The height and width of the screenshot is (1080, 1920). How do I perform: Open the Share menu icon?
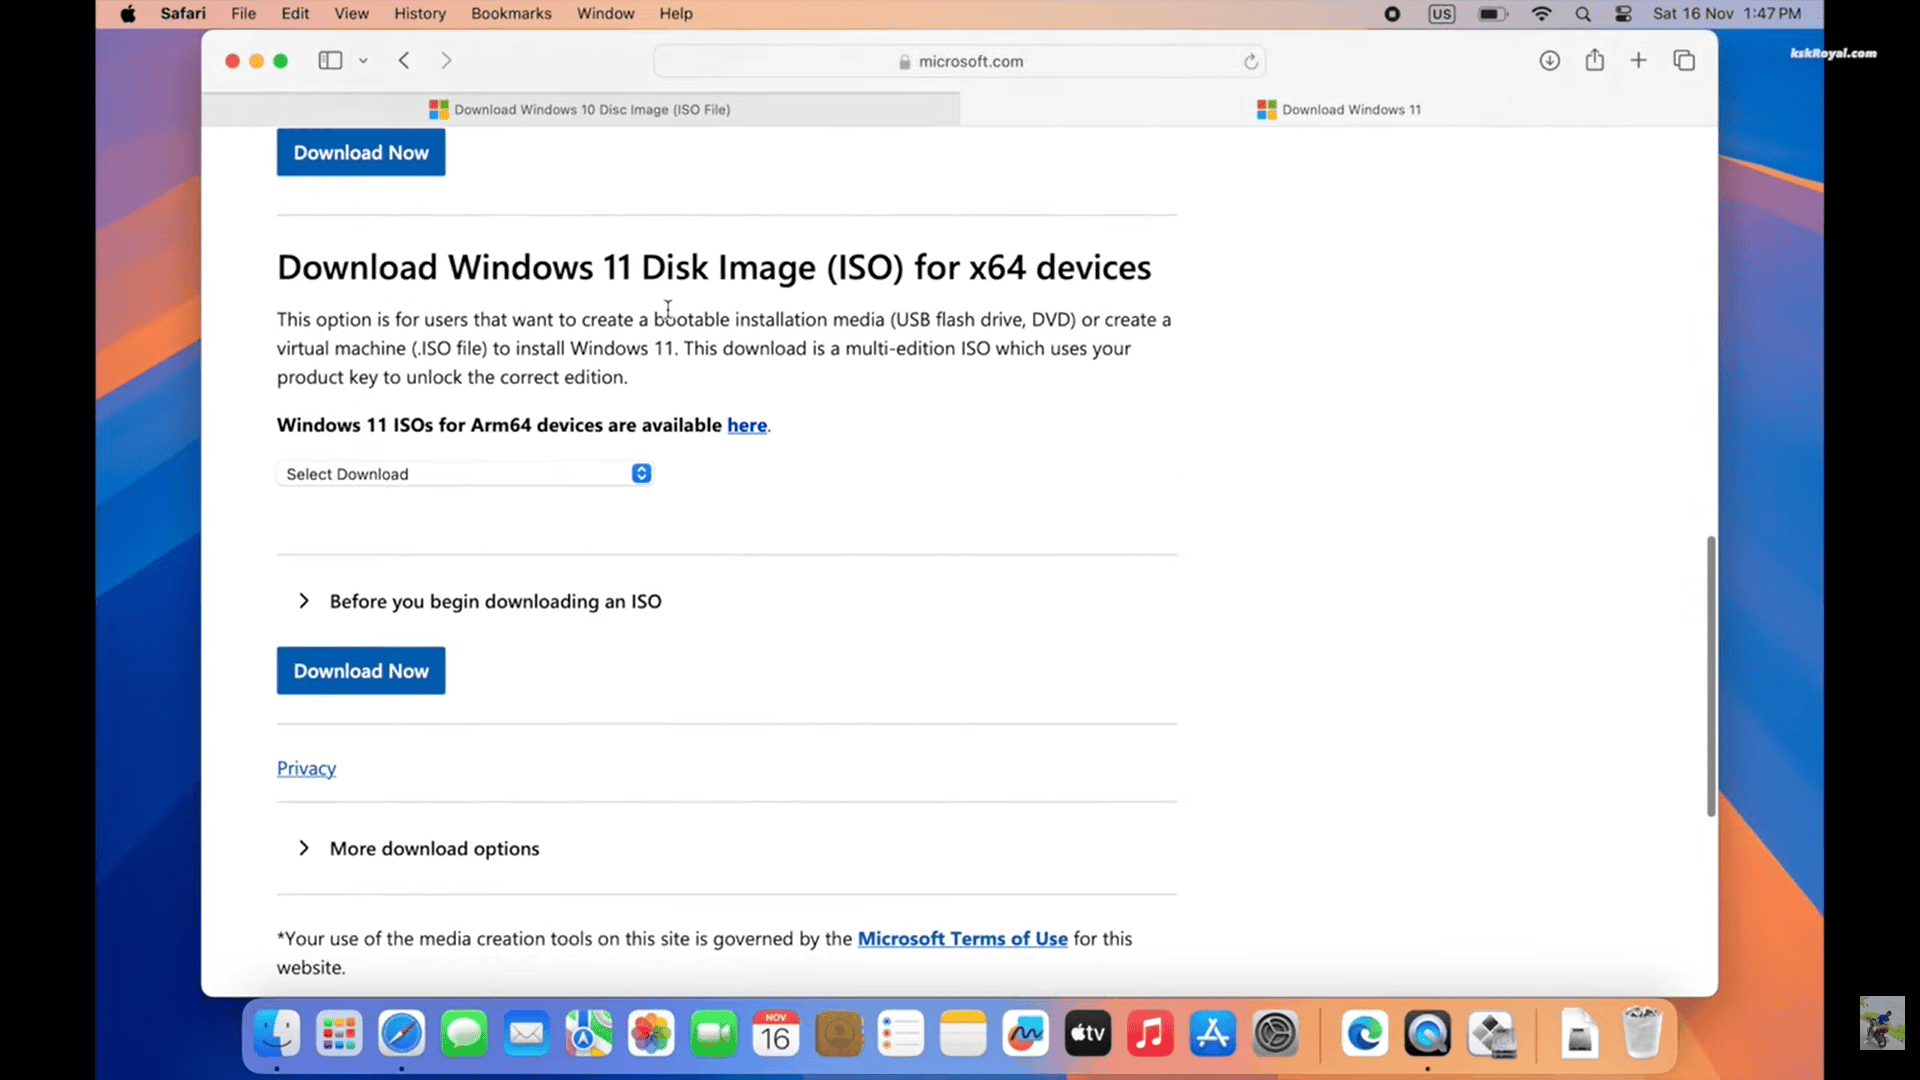click(1594, 60)
